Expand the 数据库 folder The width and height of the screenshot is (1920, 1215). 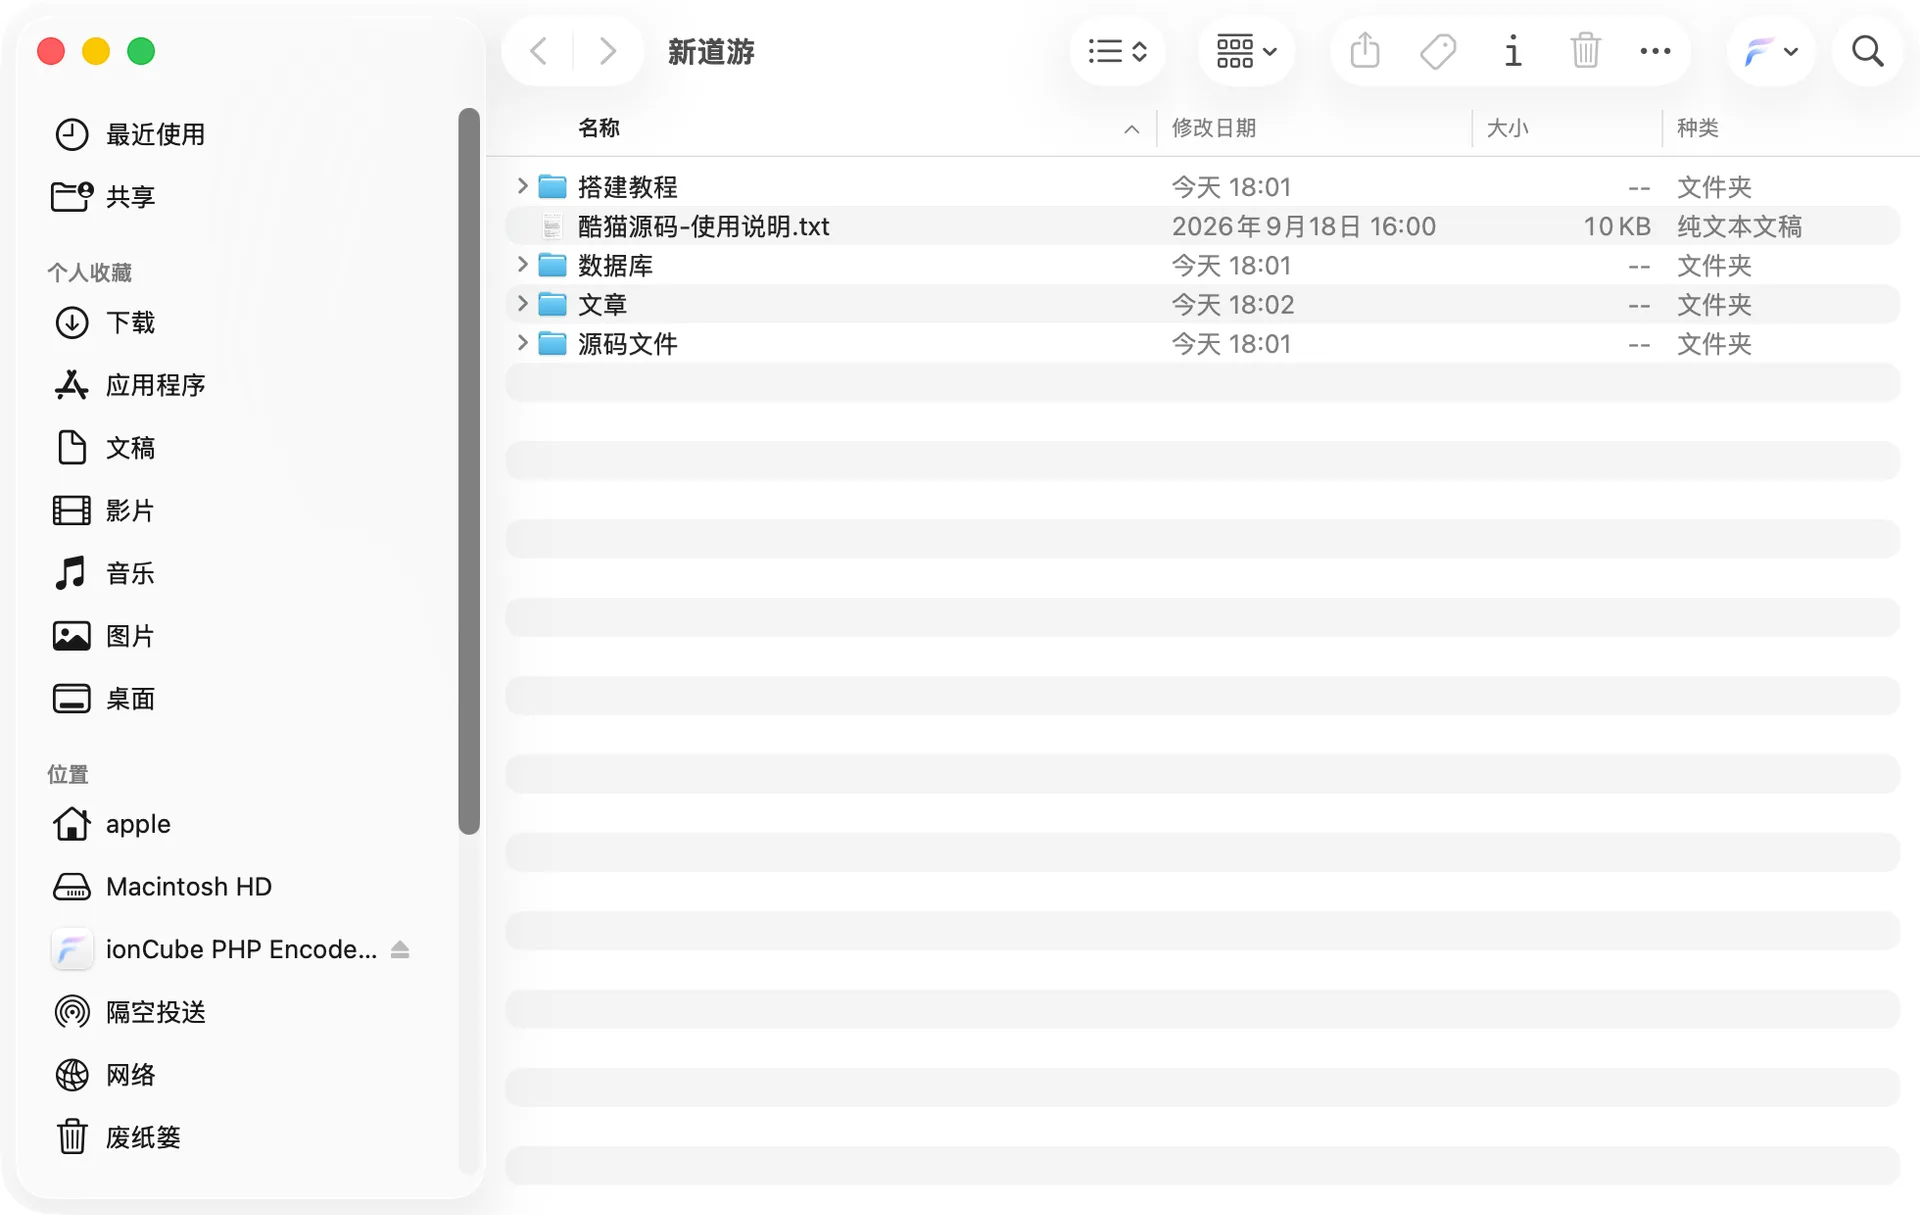pos(522,264)
